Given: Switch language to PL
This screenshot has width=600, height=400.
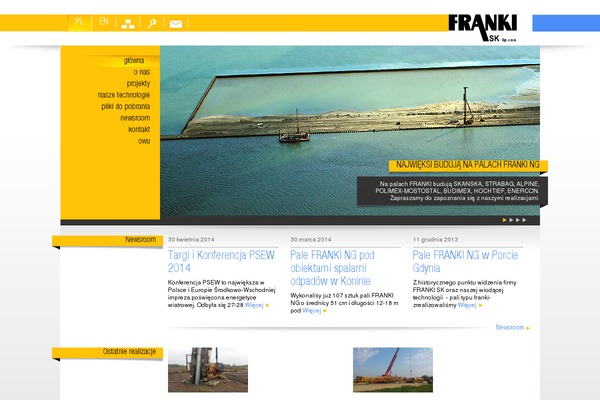Looking at the screenshot, I should coord(80,21).
